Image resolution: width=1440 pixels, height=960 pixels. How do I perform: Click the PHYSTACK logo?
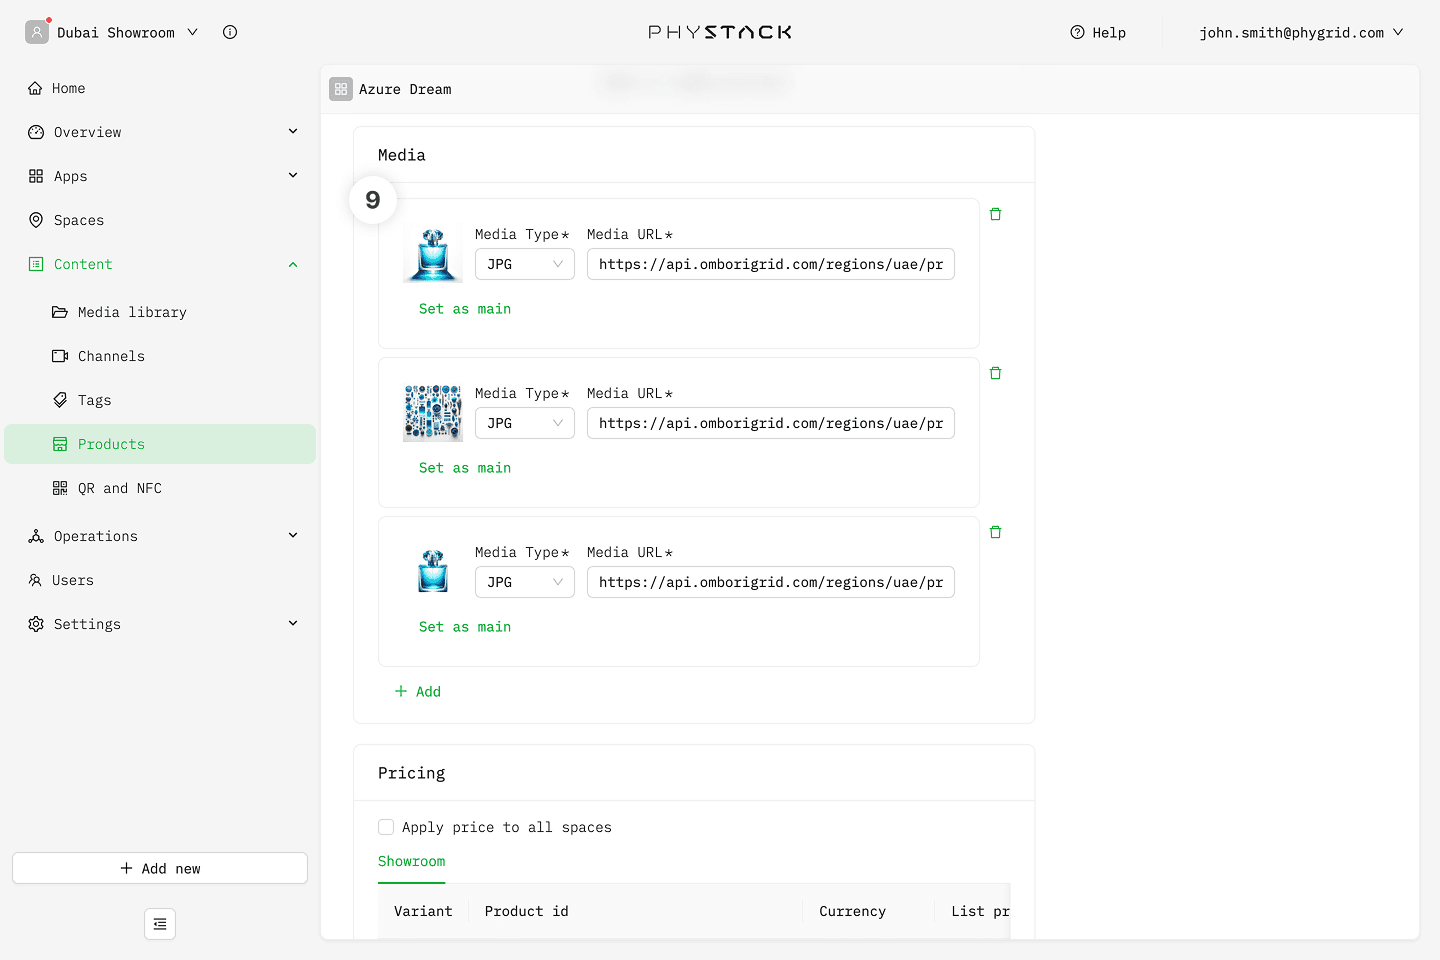pos(720,32)
